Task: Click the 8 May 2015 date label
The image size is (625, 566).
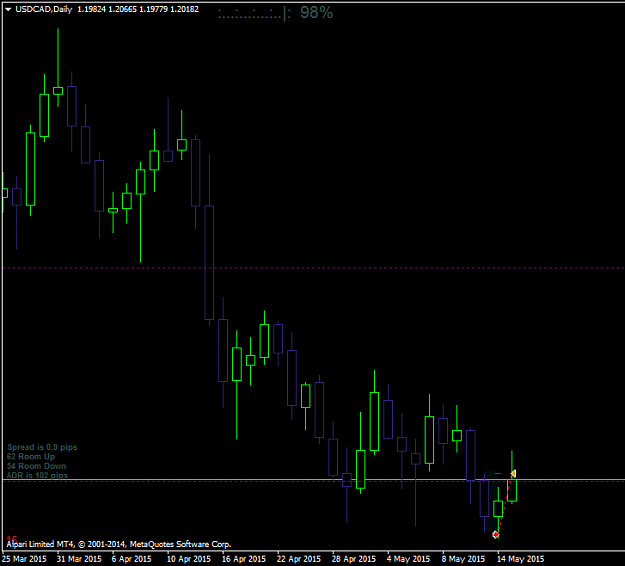Action: 463,559
